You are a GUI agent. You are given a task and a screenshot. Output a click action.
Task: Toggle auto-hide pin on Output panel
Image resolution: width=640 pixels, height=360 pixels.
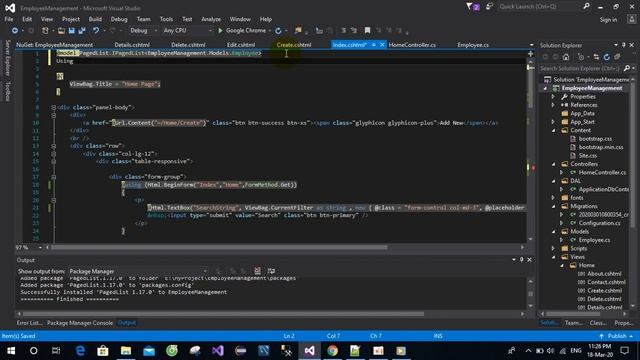(x=521, y=260)
